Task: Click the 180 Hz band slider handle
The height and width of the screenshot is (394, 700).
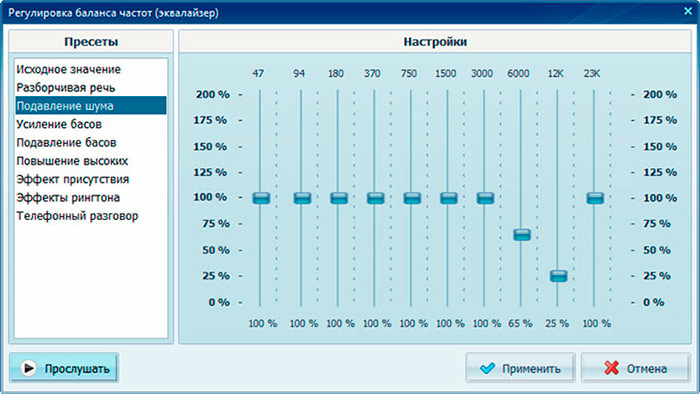Action: point(339,198)
